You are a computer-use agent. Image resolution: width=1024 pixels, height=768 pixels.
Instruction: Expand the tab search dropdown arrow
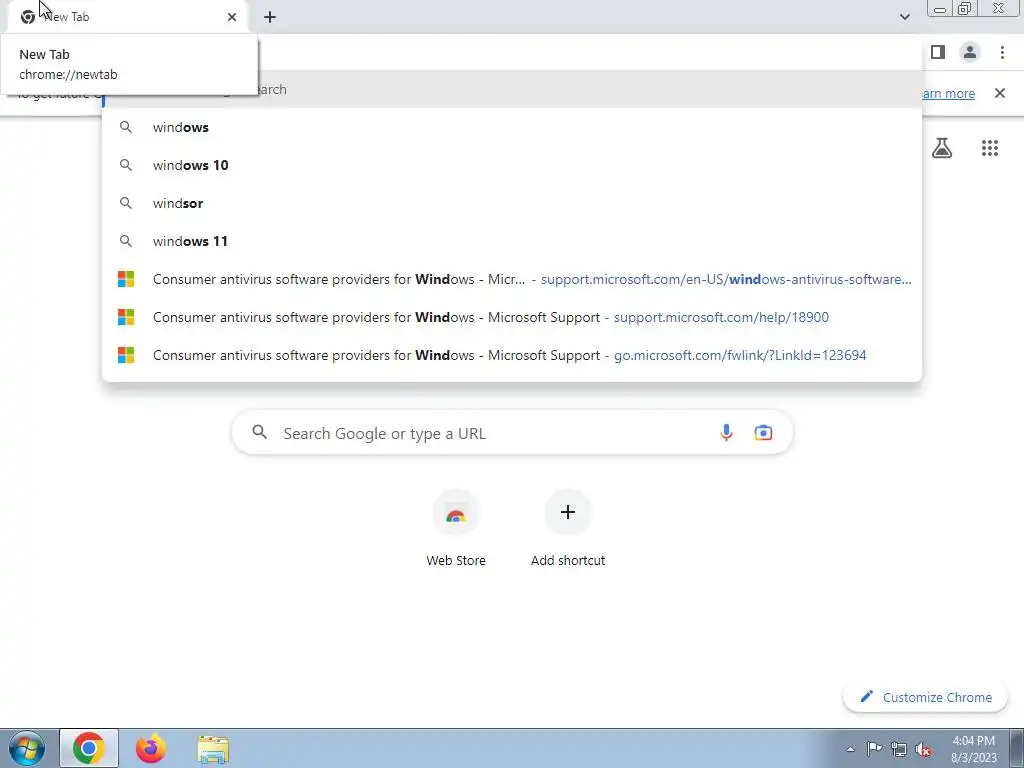coord(904,17)
